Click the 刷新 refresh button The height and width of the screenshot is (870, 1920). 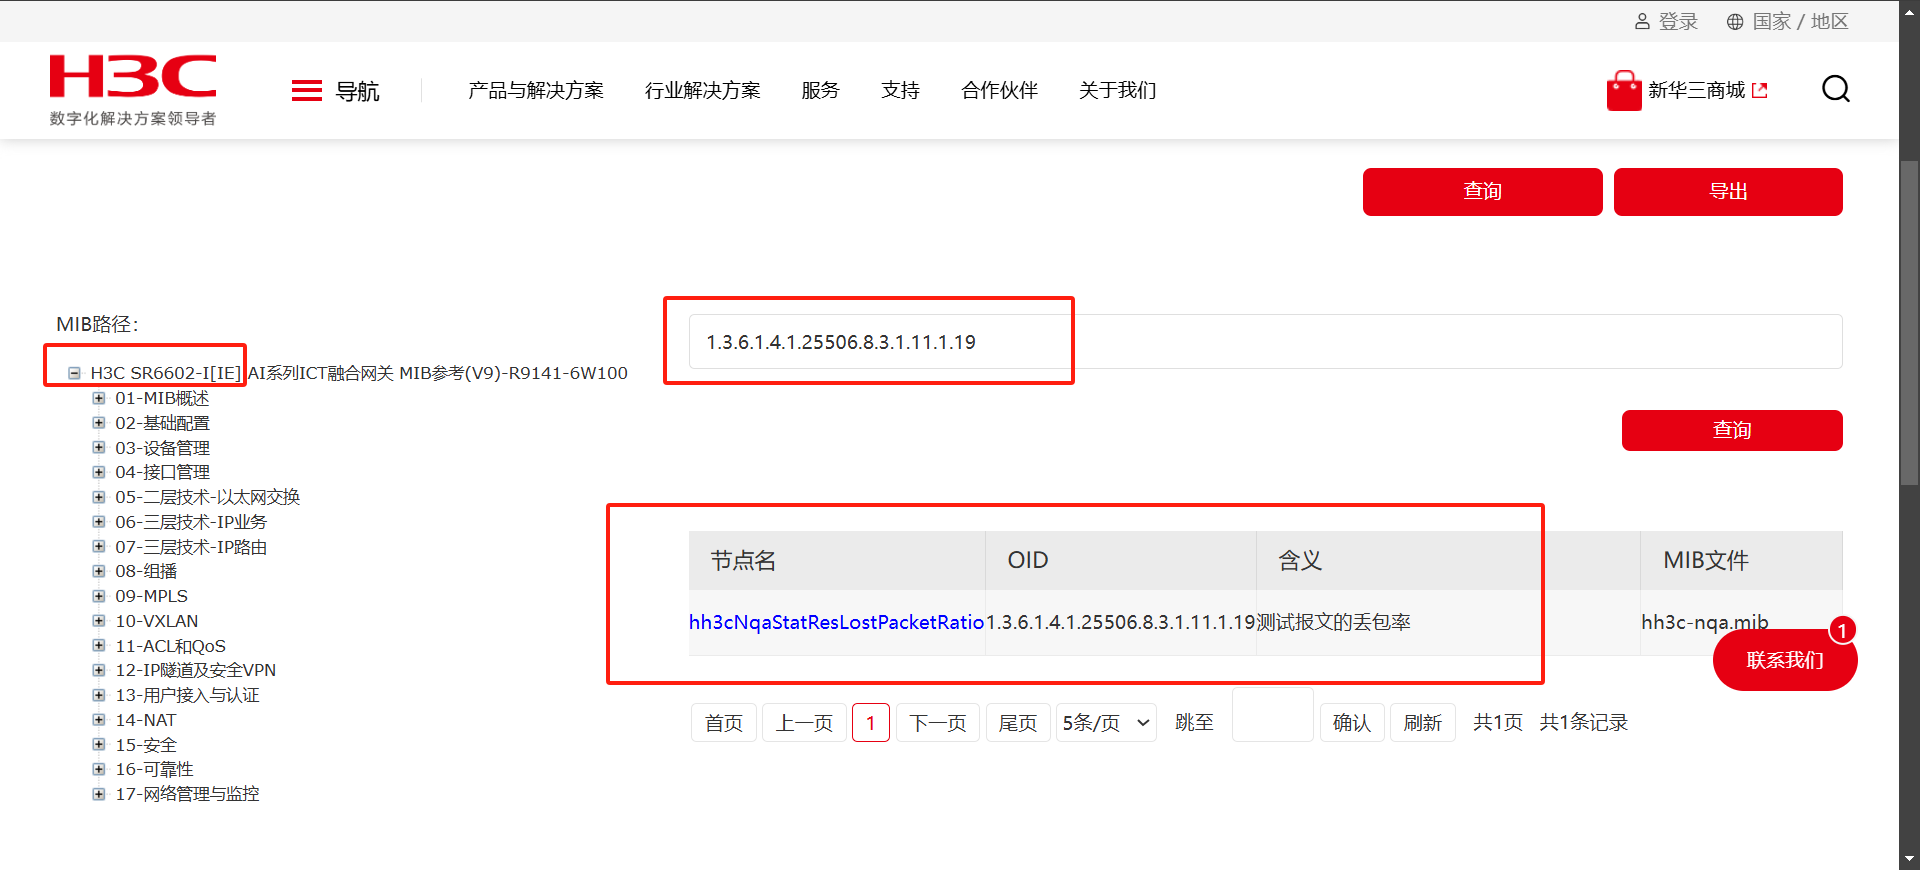[x=1423, y=723]
